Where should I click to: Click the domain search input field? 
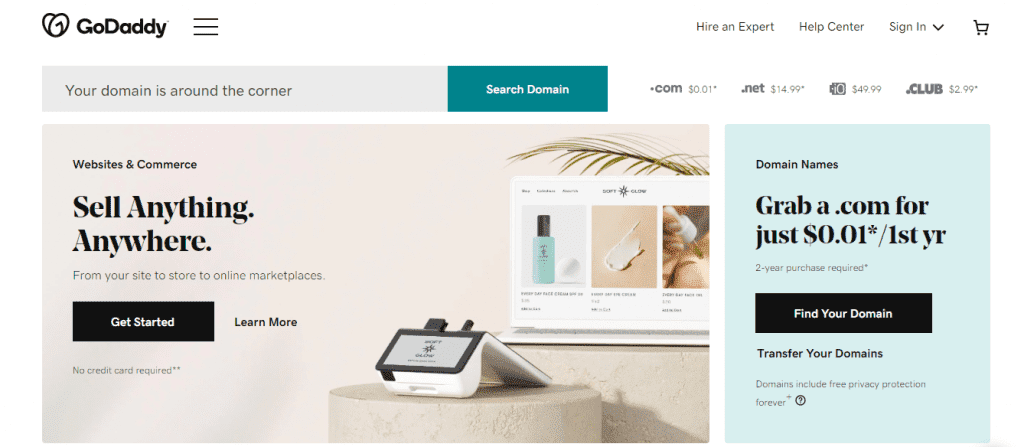[245, 89]
